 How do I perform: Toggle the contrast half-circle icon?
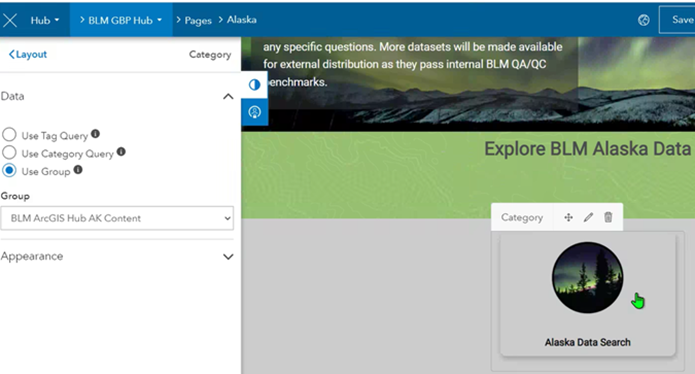tap(254, 84)
